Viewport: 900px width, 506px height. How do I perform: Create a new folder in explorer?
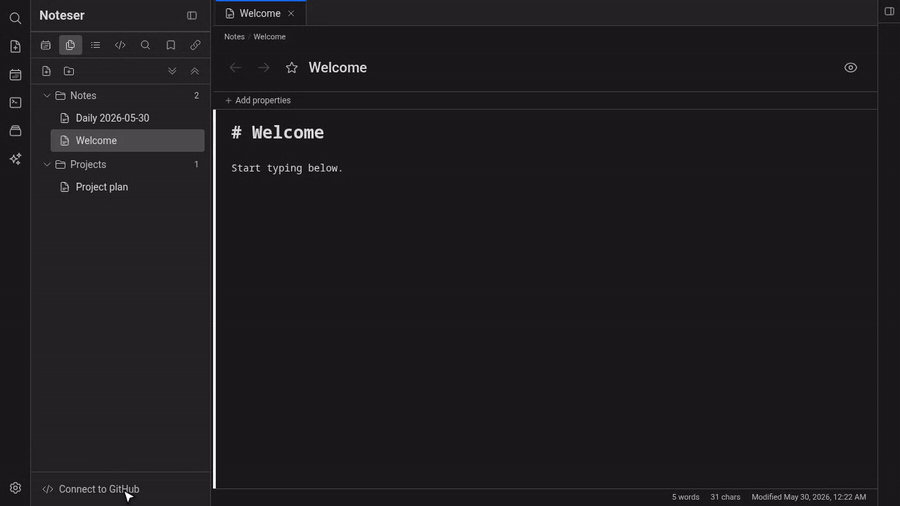(69, 71)
